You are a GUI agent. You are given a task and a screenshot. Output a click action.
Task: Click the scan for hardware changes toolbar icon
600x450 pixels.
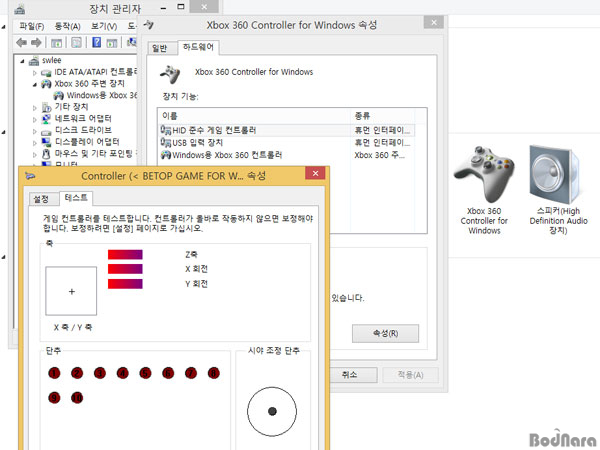[132, 42]
